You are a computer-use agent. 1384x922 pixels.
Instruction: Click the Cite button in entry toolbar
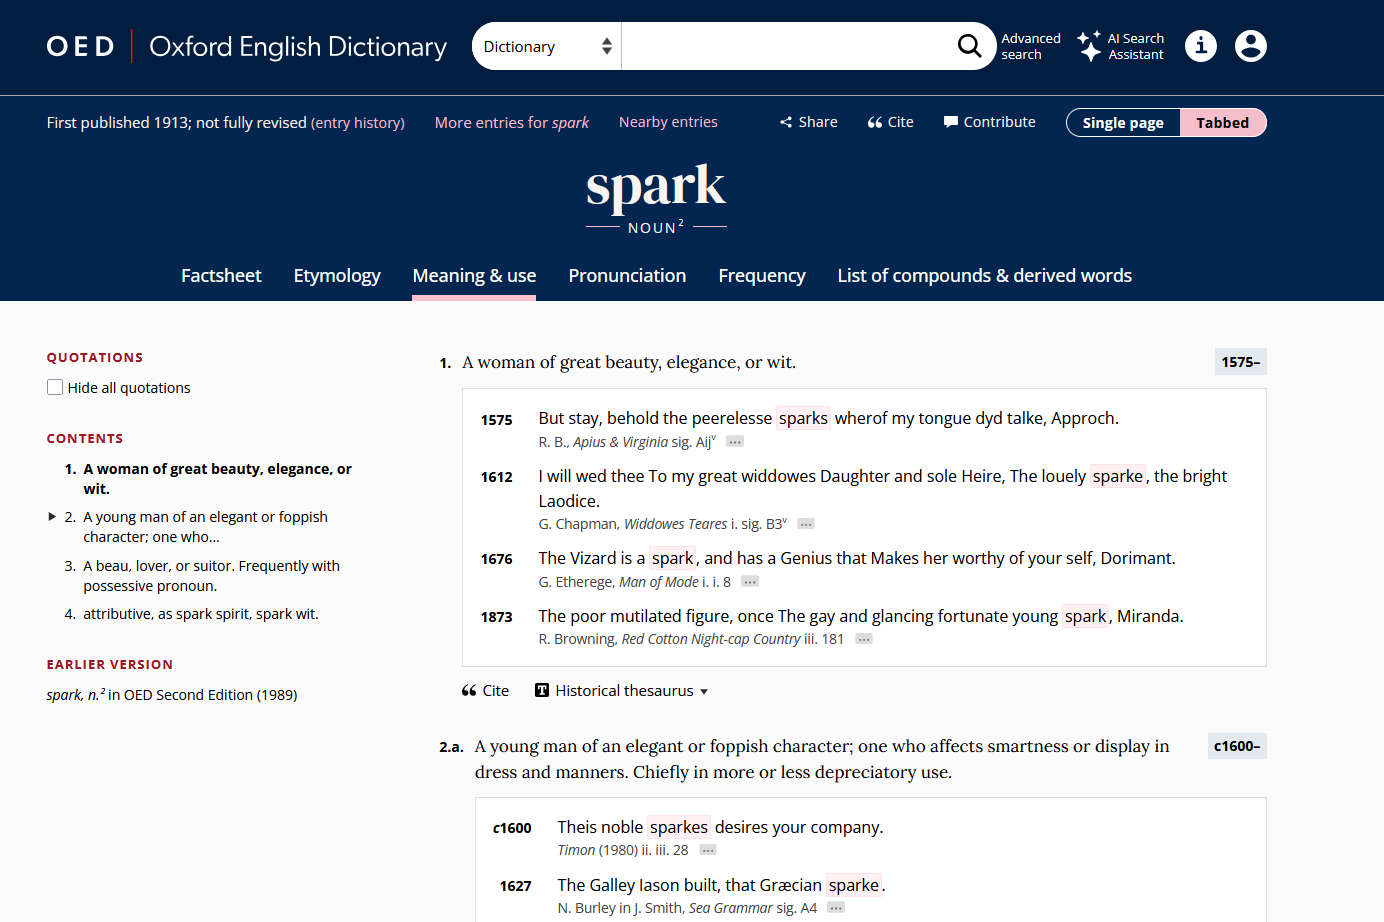(x=891, y=122)
